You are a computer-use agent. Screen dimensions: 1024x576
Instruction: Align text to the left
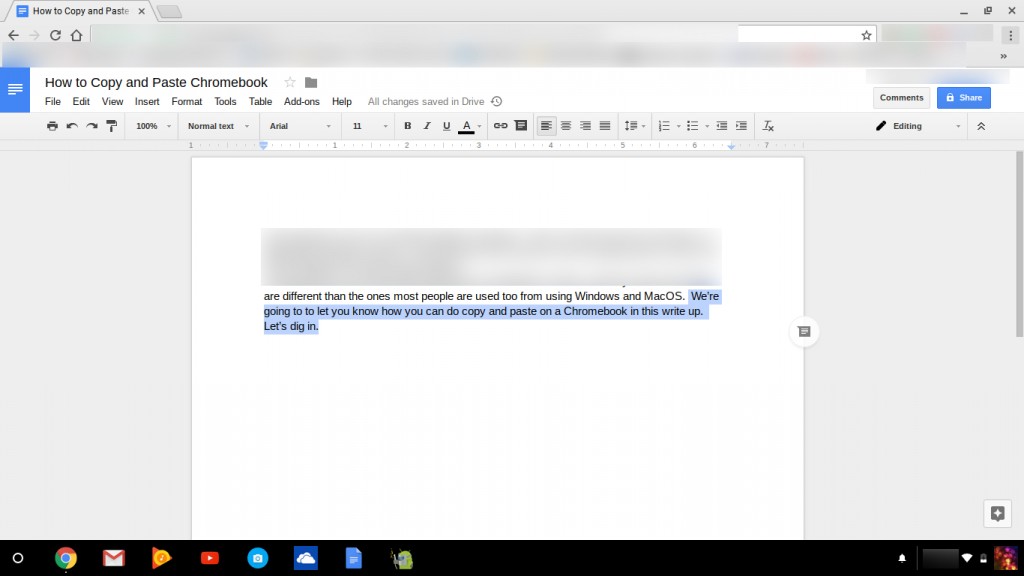pyautogui.click(x=546, y=126)
